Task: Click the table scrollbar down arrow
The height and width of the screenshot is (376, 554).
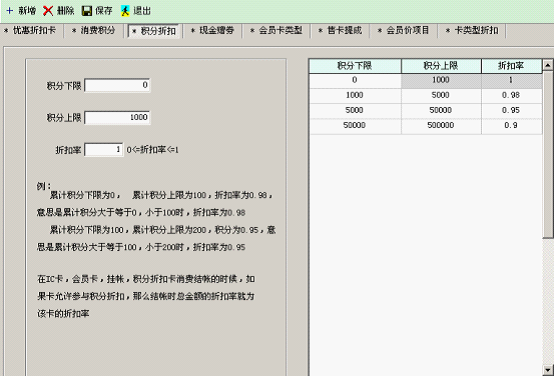Action: pos(548,369)
